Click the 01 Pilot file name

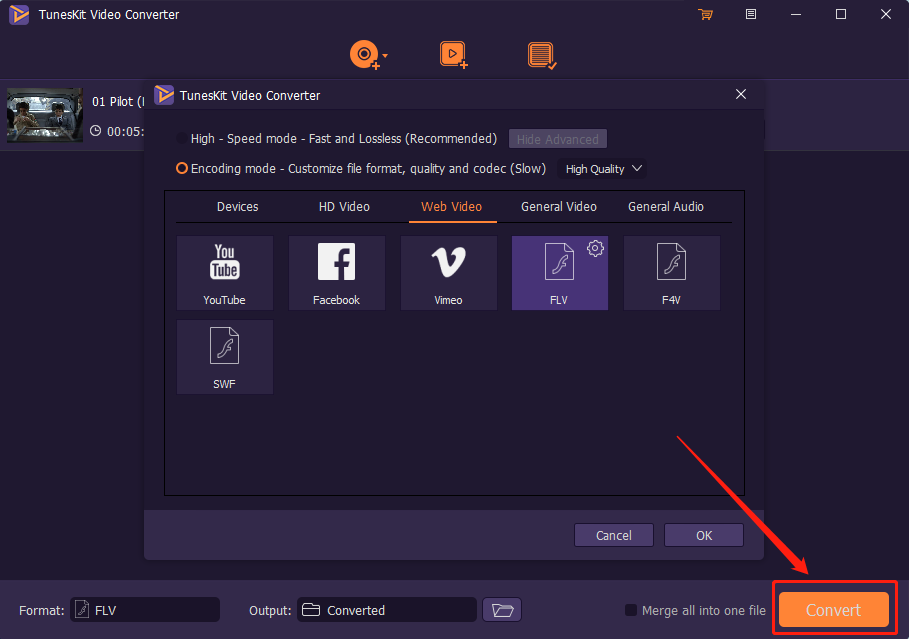pos(118,101)
